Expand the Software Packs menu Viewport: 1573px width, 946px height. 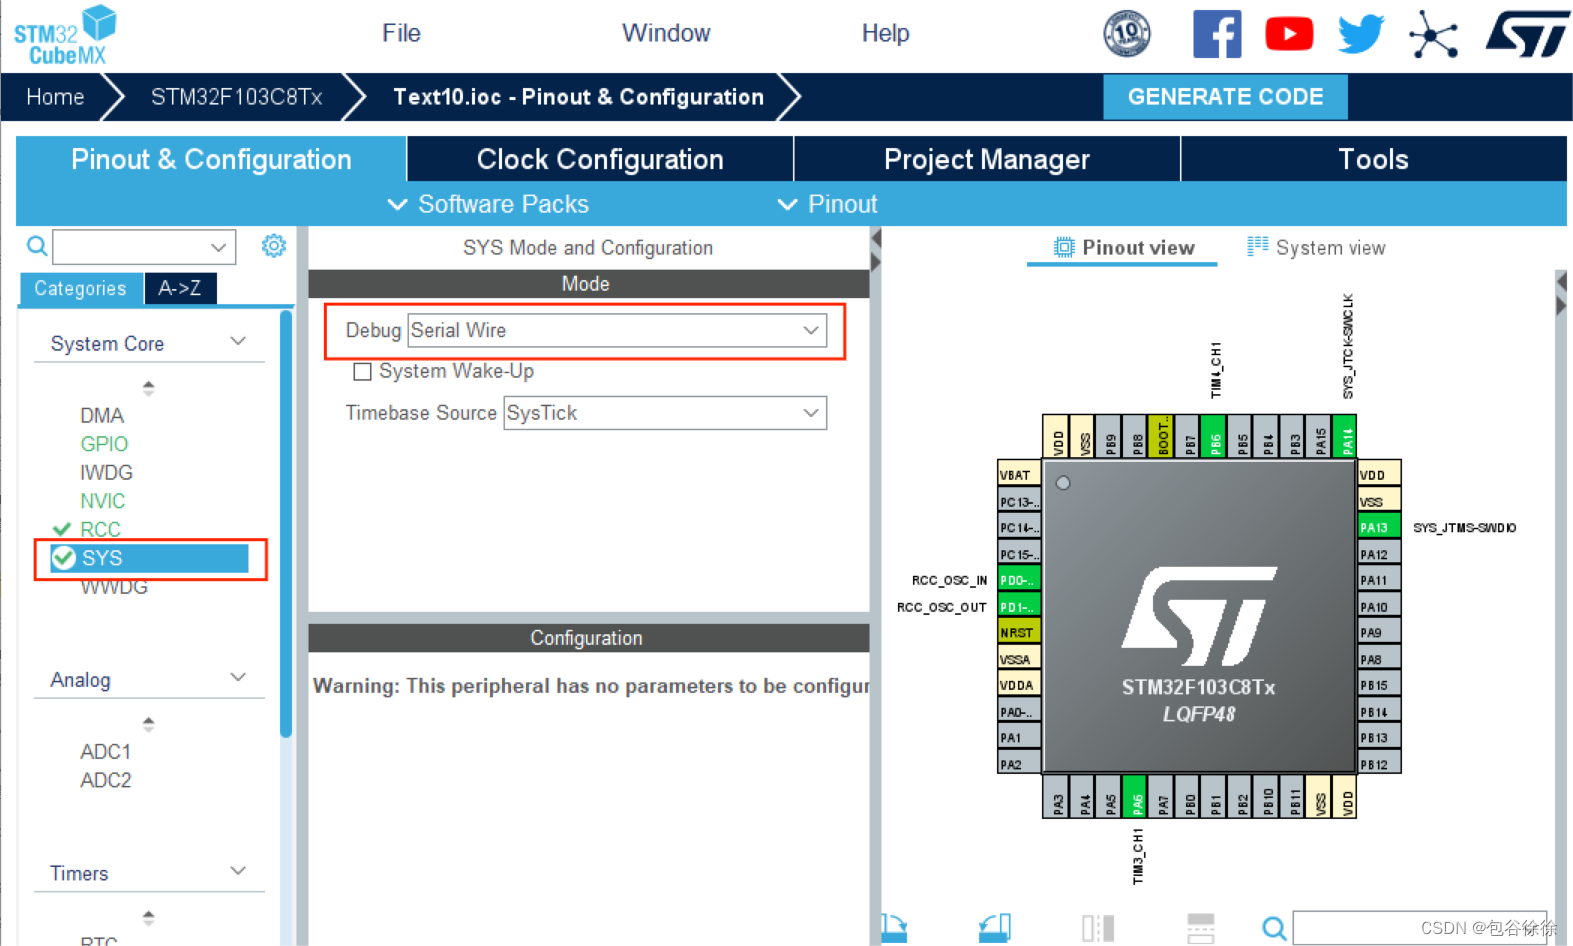coord(488,204)
